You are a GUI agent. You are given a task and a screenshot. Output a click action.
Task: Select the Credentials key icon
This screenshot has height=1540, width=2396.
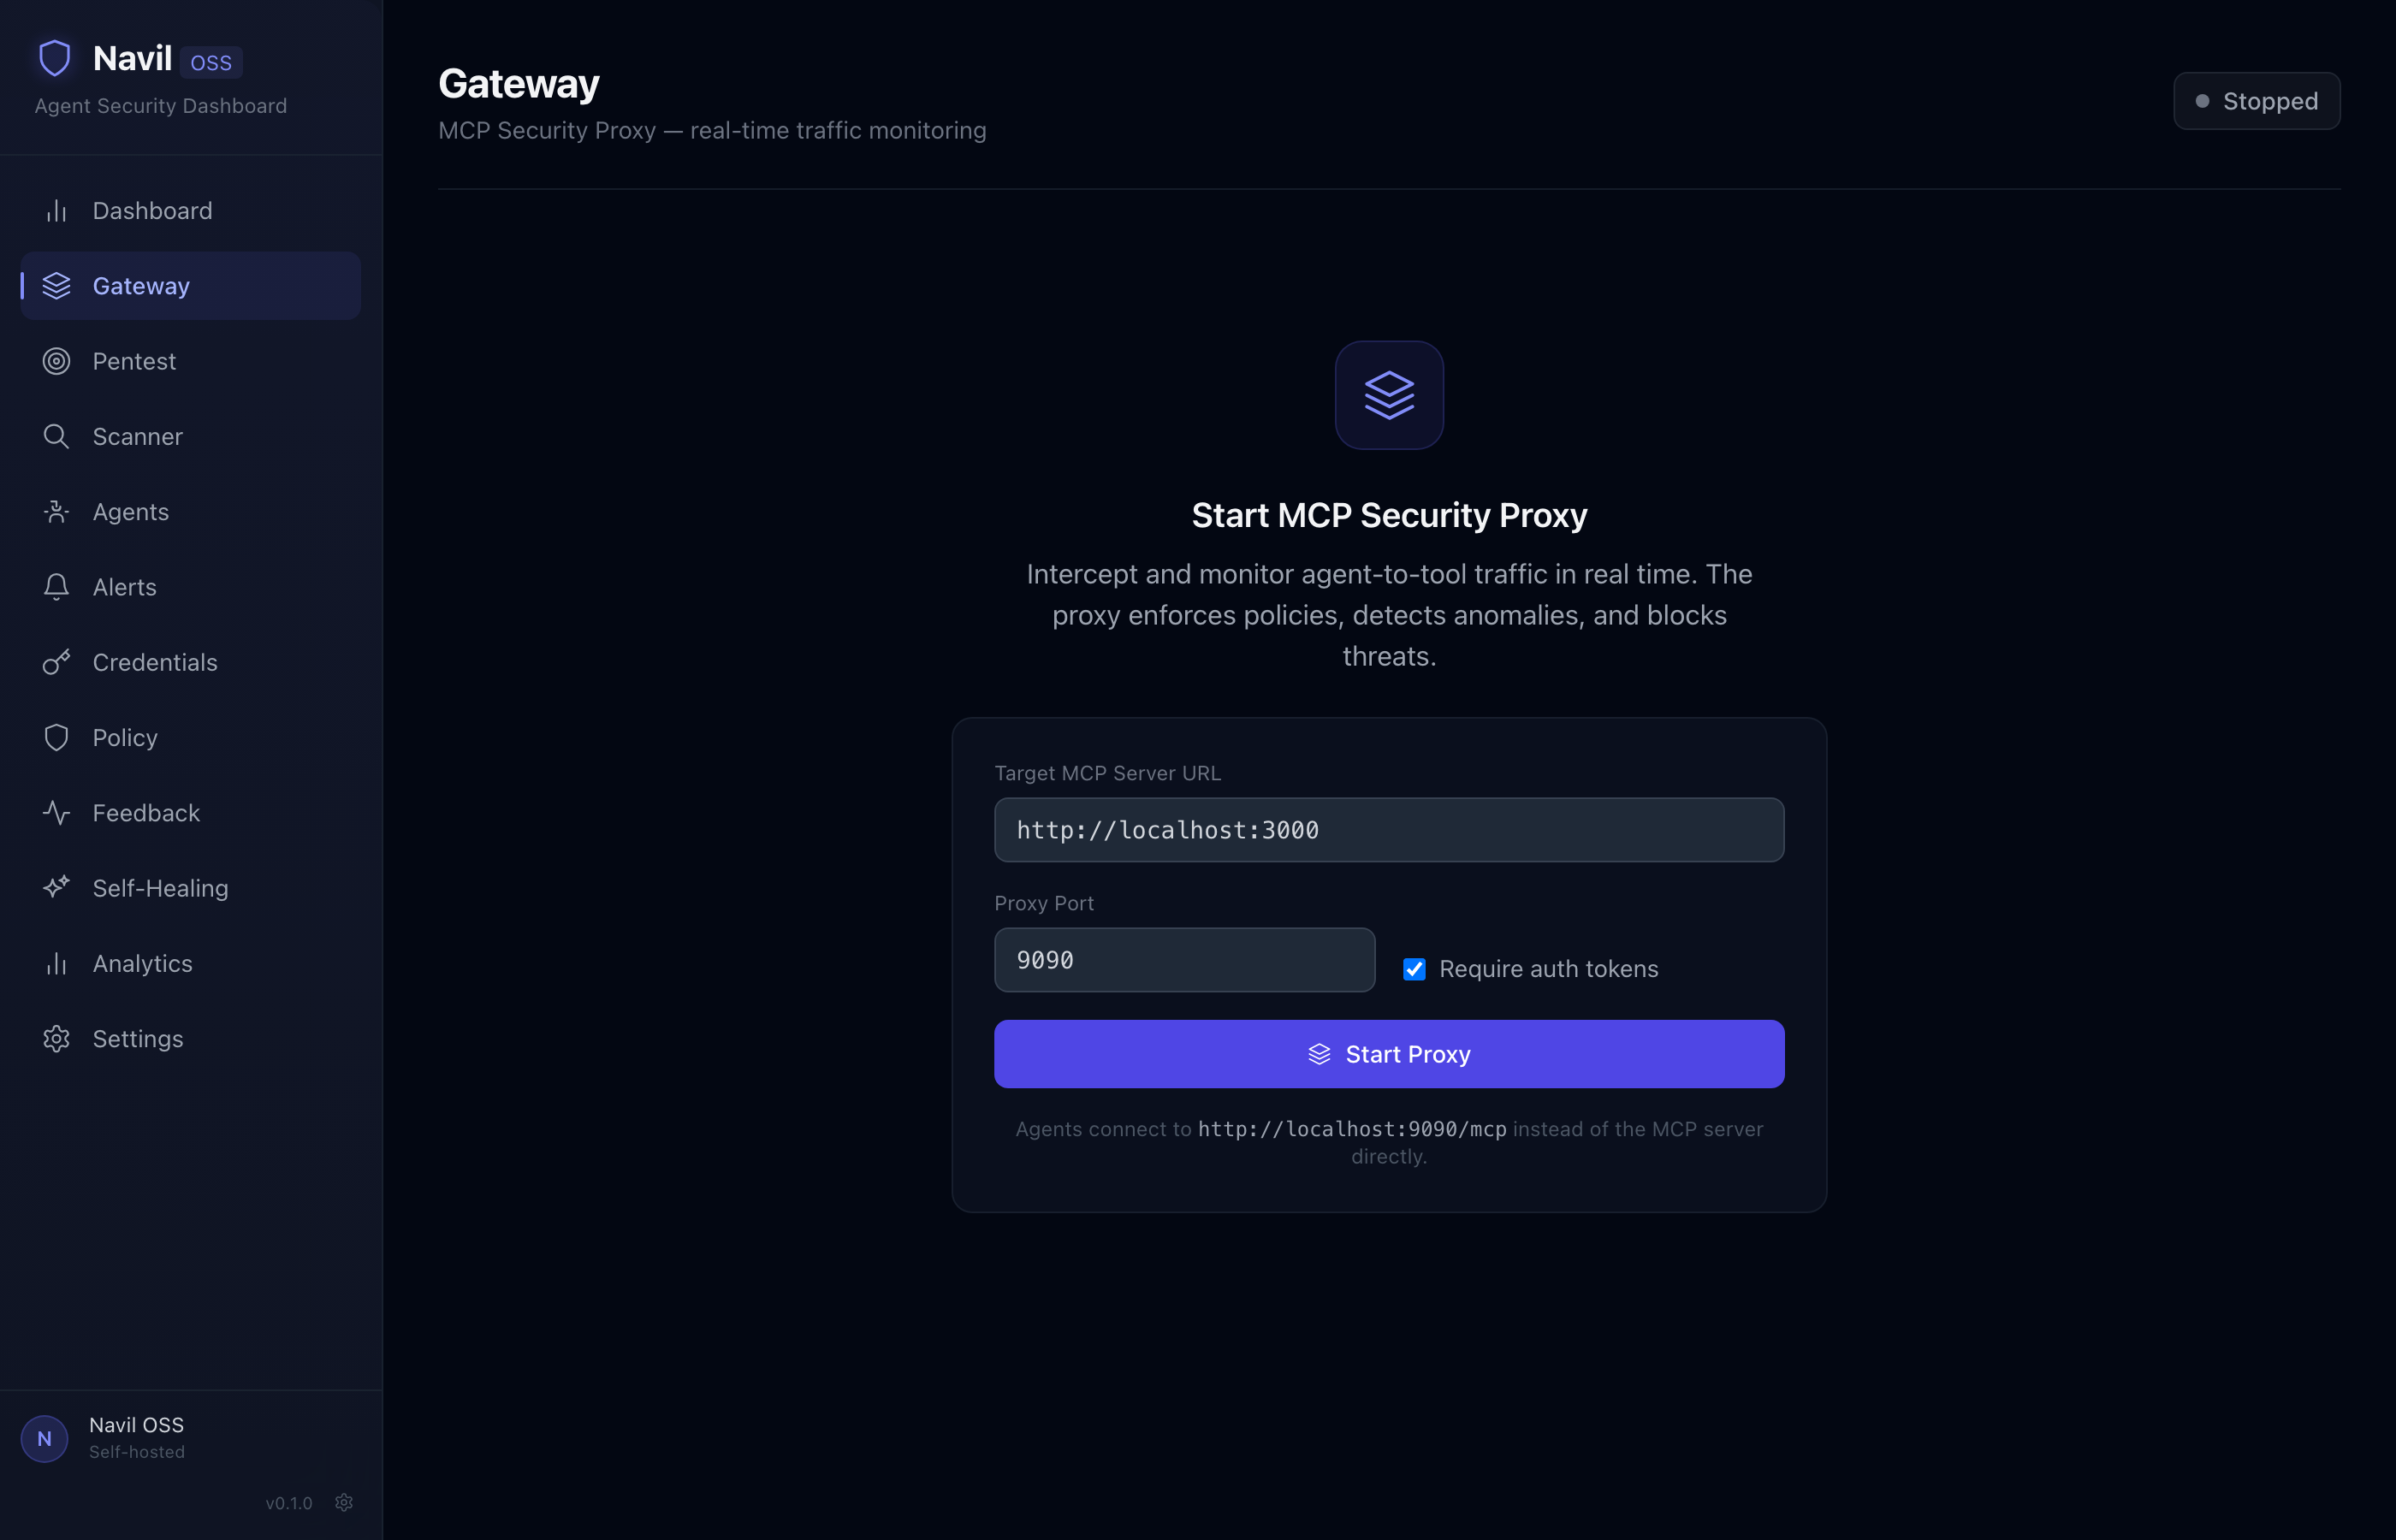(56, 662)
